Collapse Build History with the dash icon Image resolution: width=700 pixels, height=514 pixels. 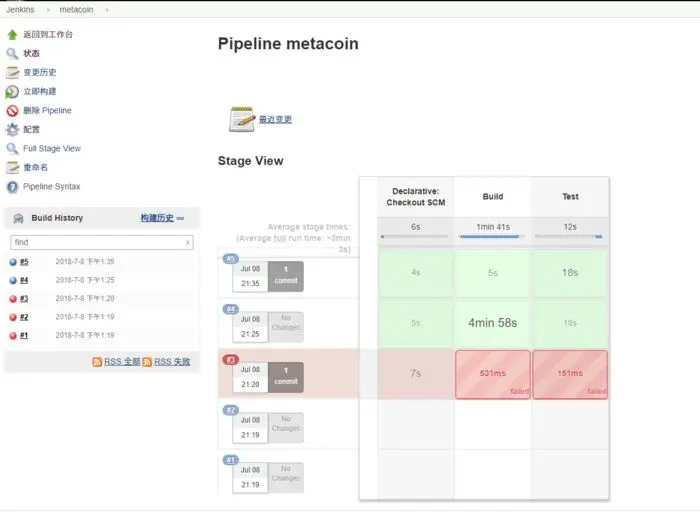pyautogui.click(x=180, y=218)
